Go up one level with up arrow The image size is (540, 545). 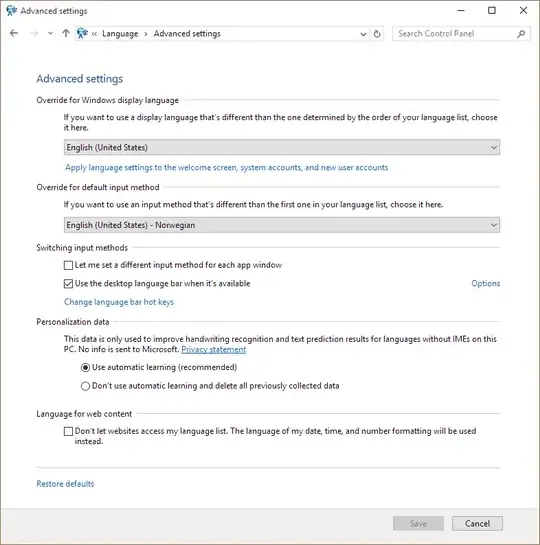tap(66, 33)
